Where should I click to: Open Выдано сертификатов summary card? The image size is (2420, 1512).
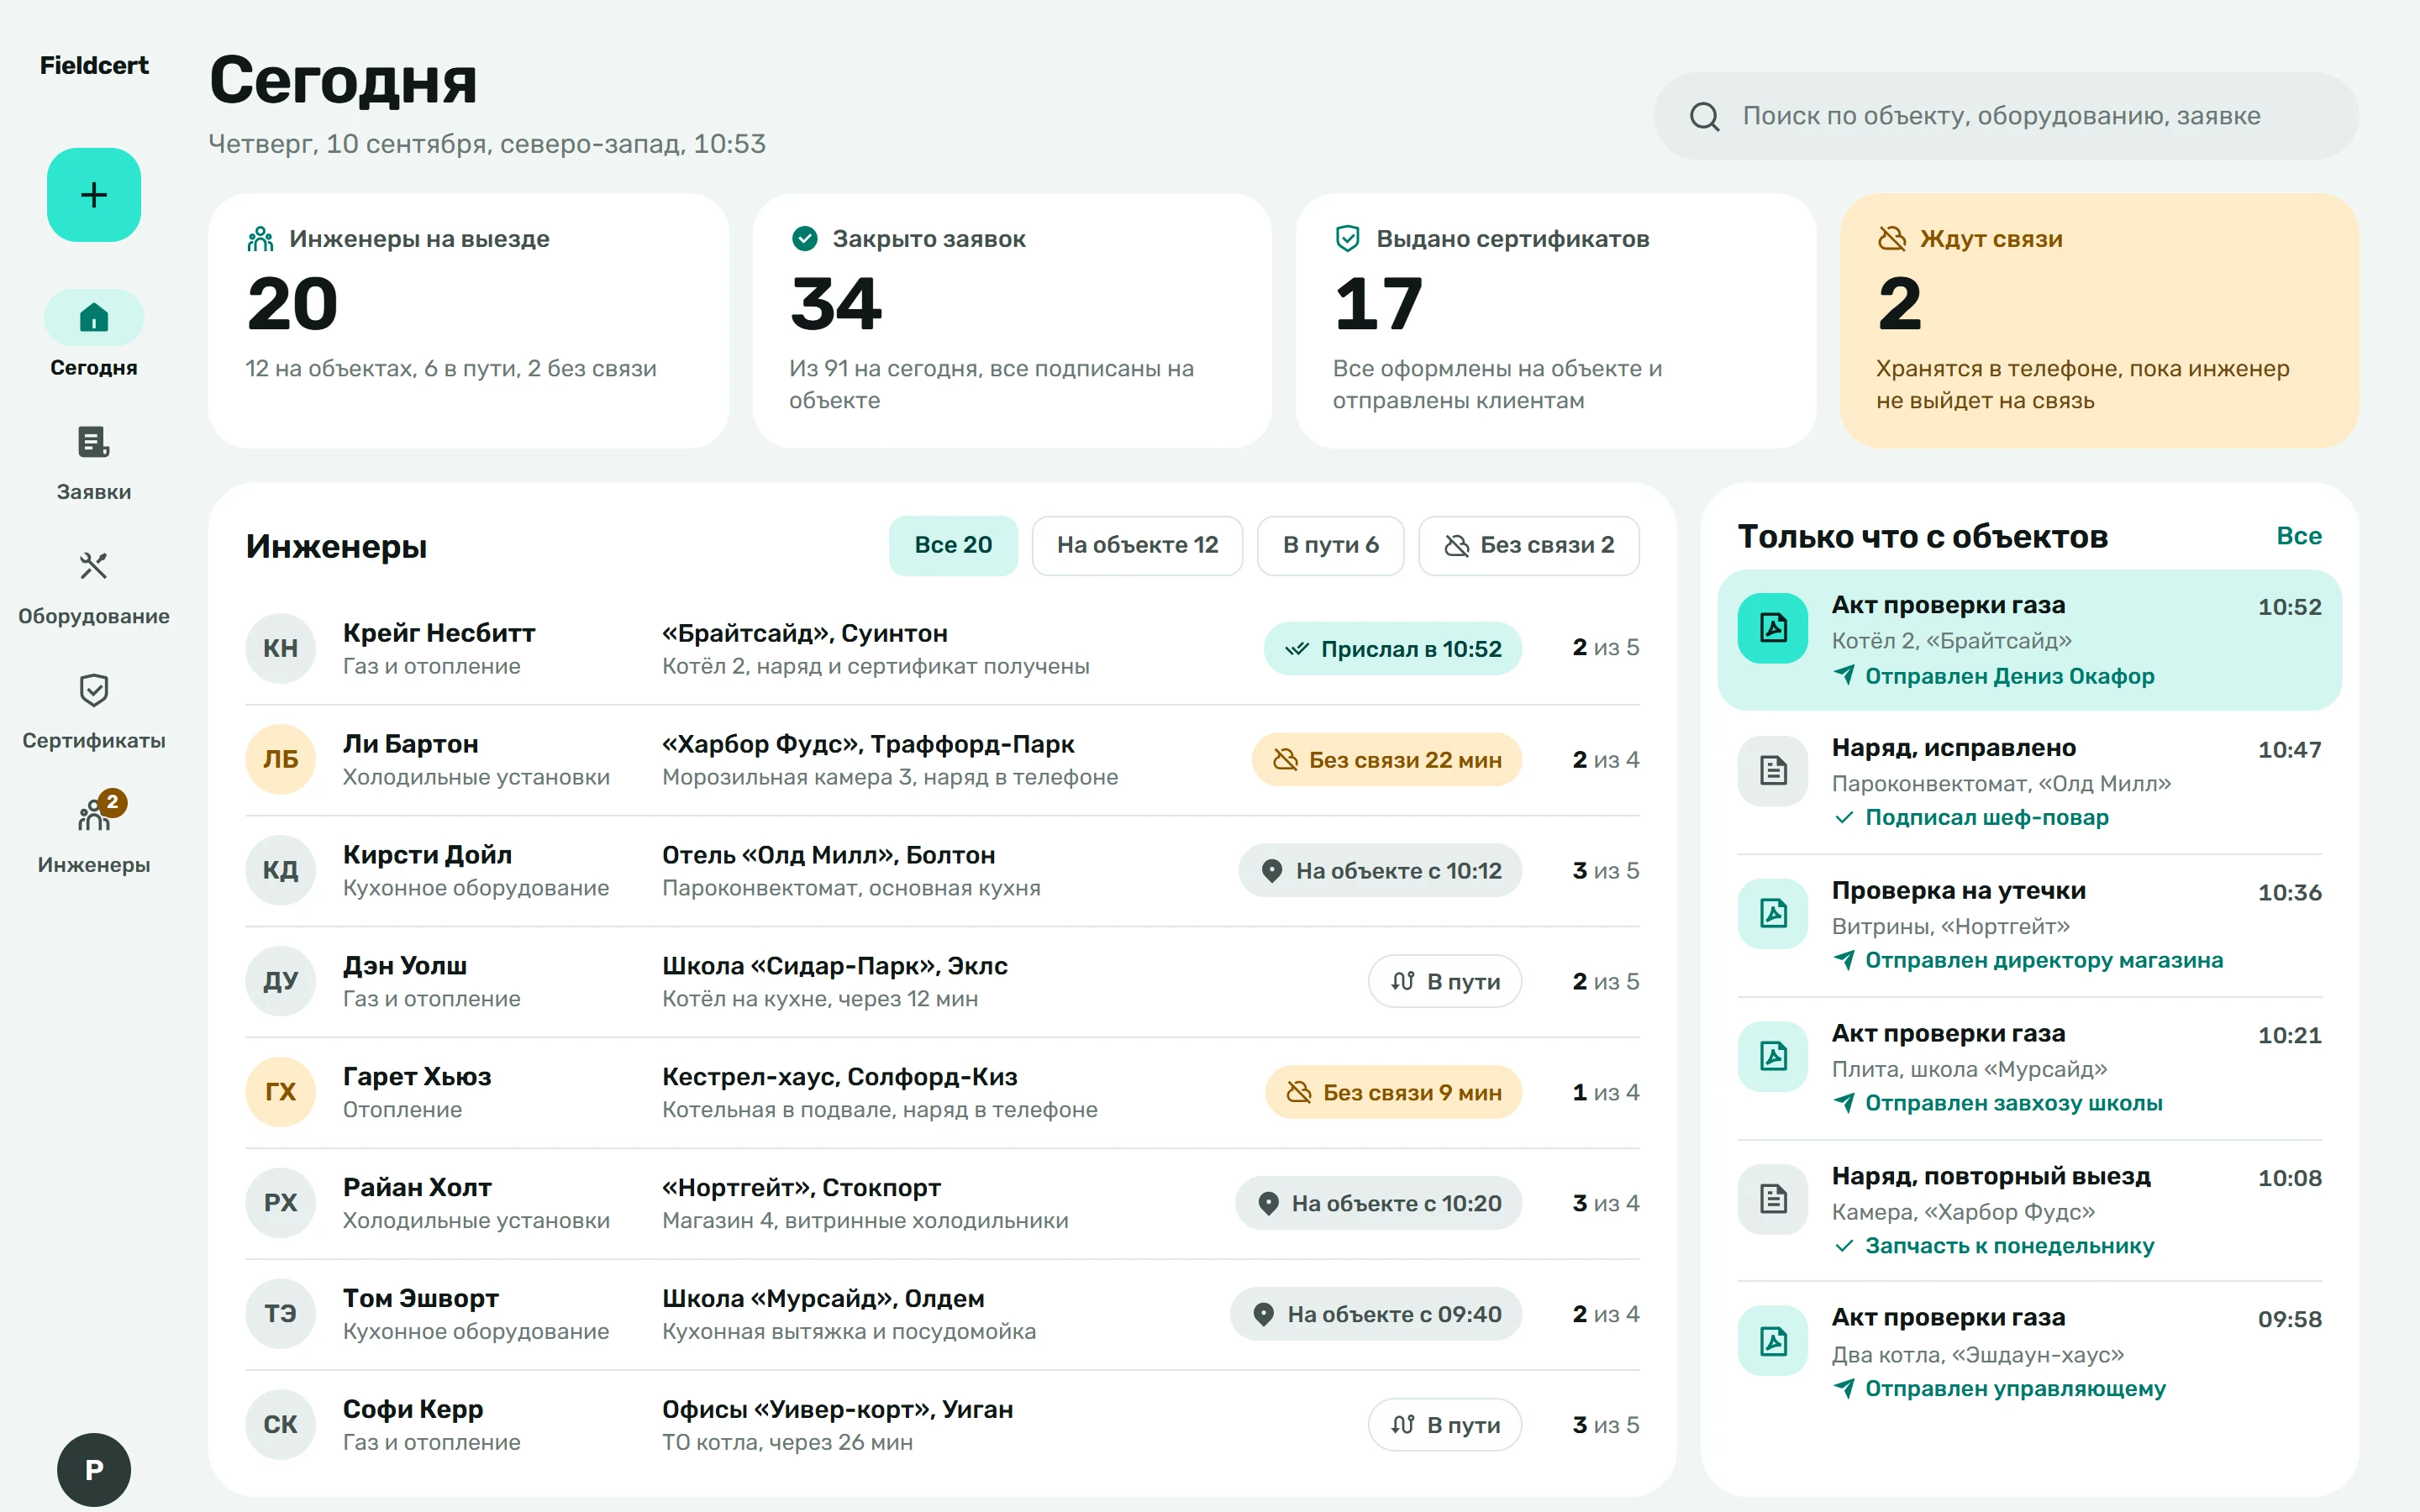click(x=1556, y=321)
